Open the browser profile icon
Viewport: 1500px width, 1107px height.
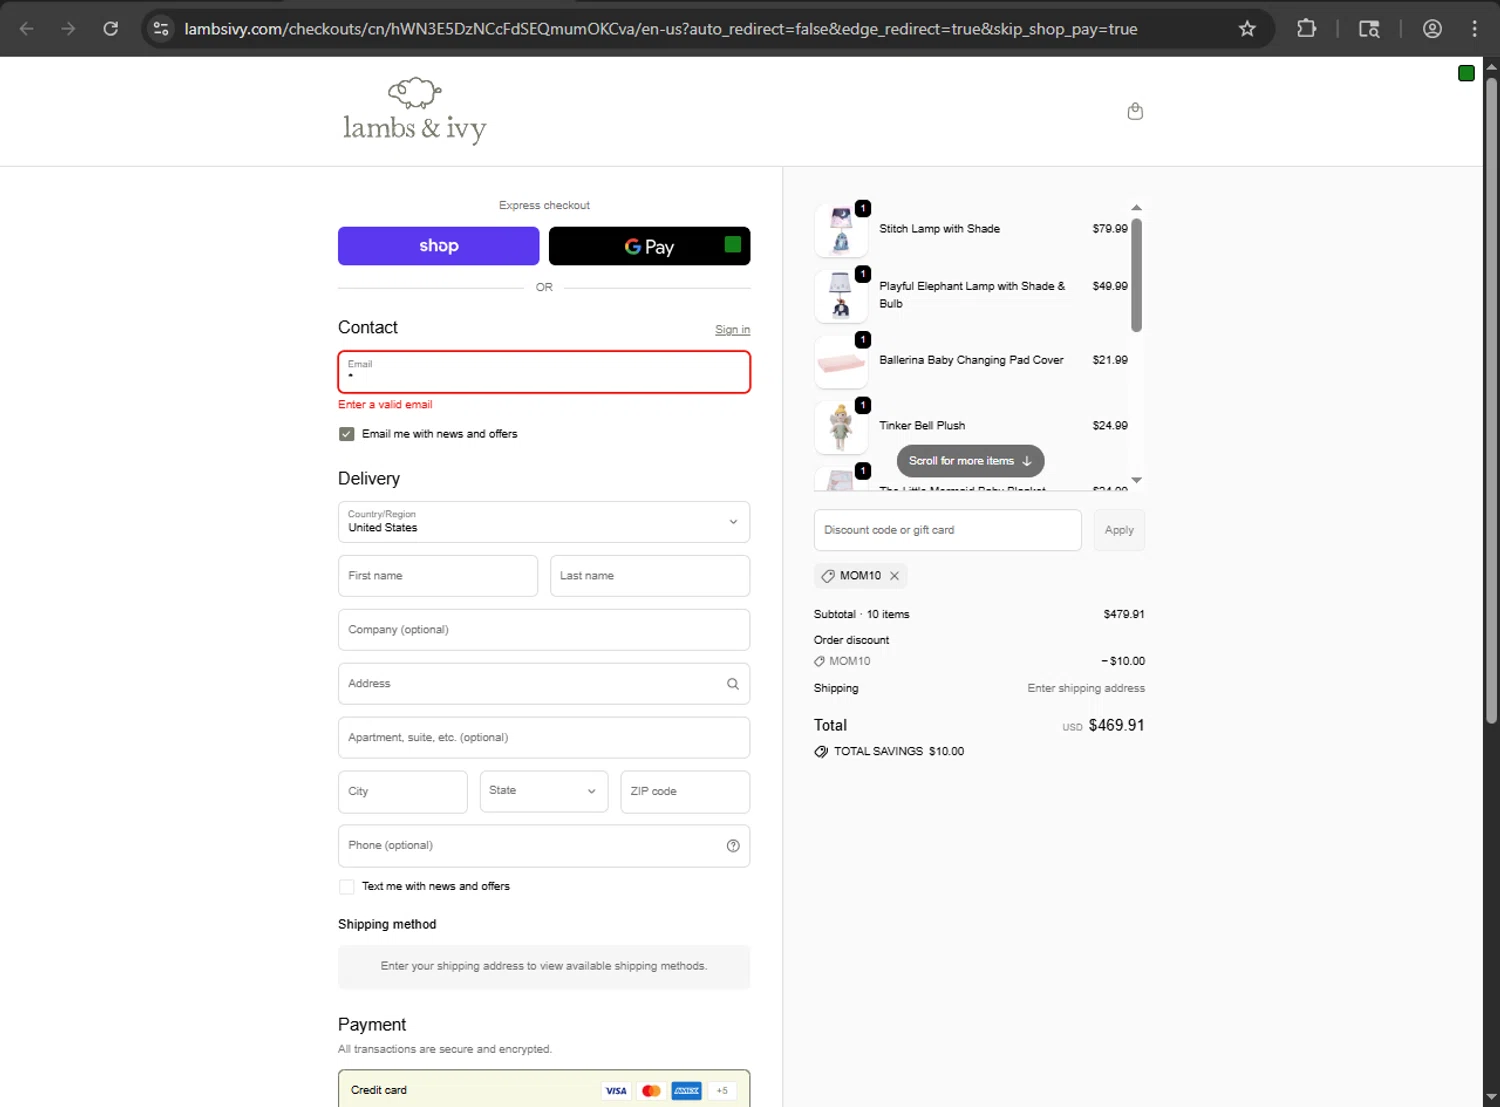point(1432,29)
